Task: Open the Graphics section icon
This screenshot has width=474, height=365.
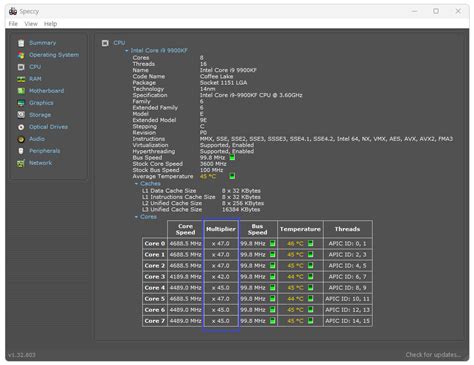Action: click(x=21, y=103)
